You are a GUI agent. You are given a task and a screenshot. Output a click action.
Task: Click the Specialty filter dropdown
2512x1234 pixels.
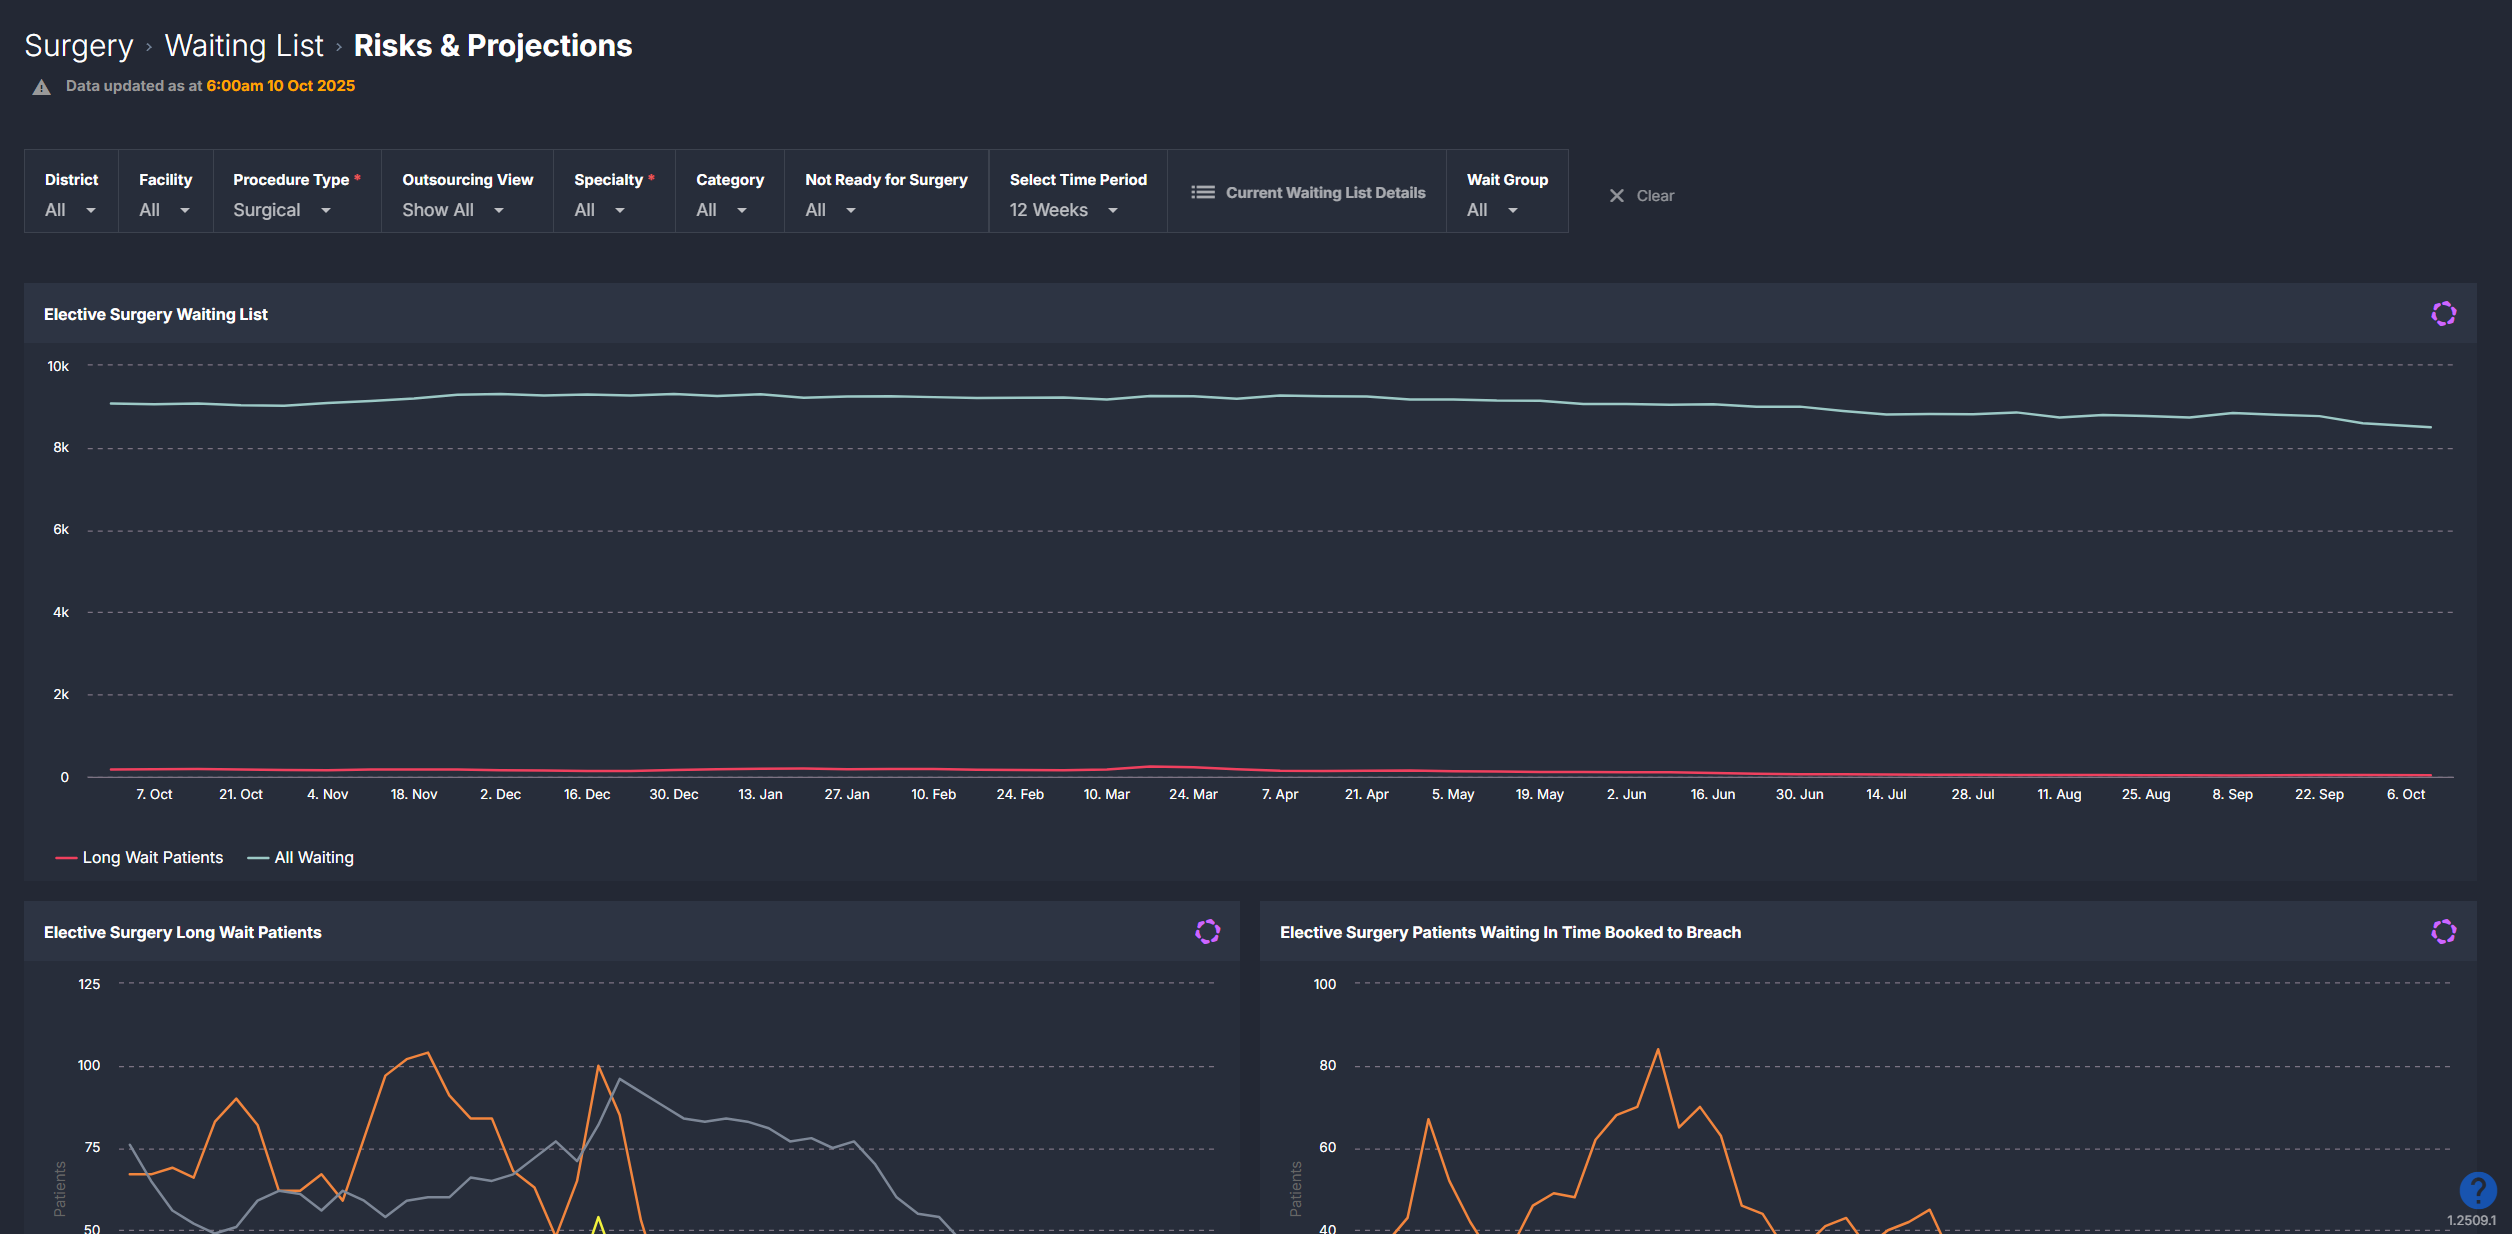(x=599, y=210)
